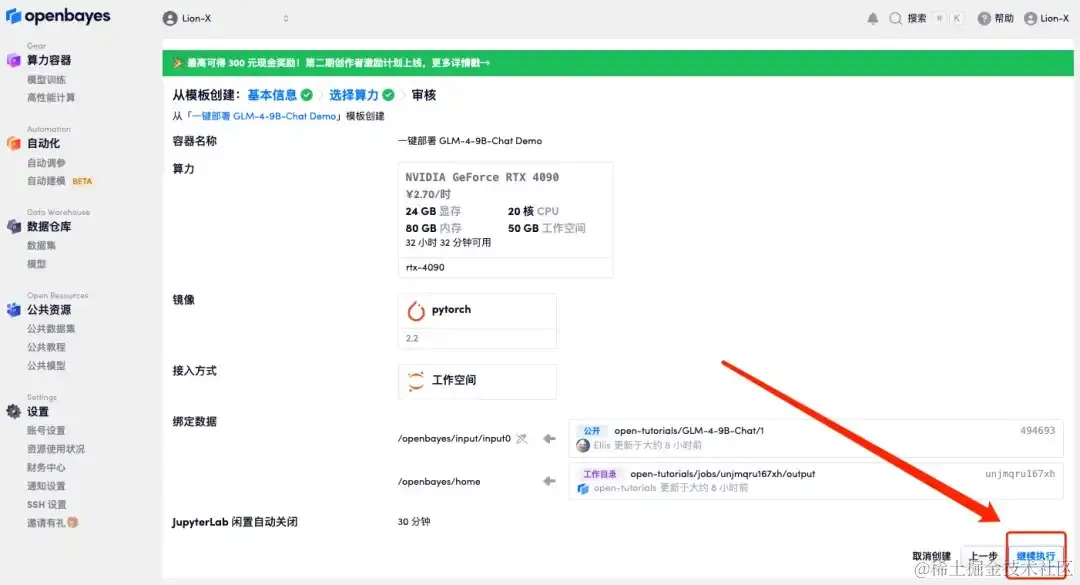
Task: Click 帮助 help text
Action: [1004, 19]
